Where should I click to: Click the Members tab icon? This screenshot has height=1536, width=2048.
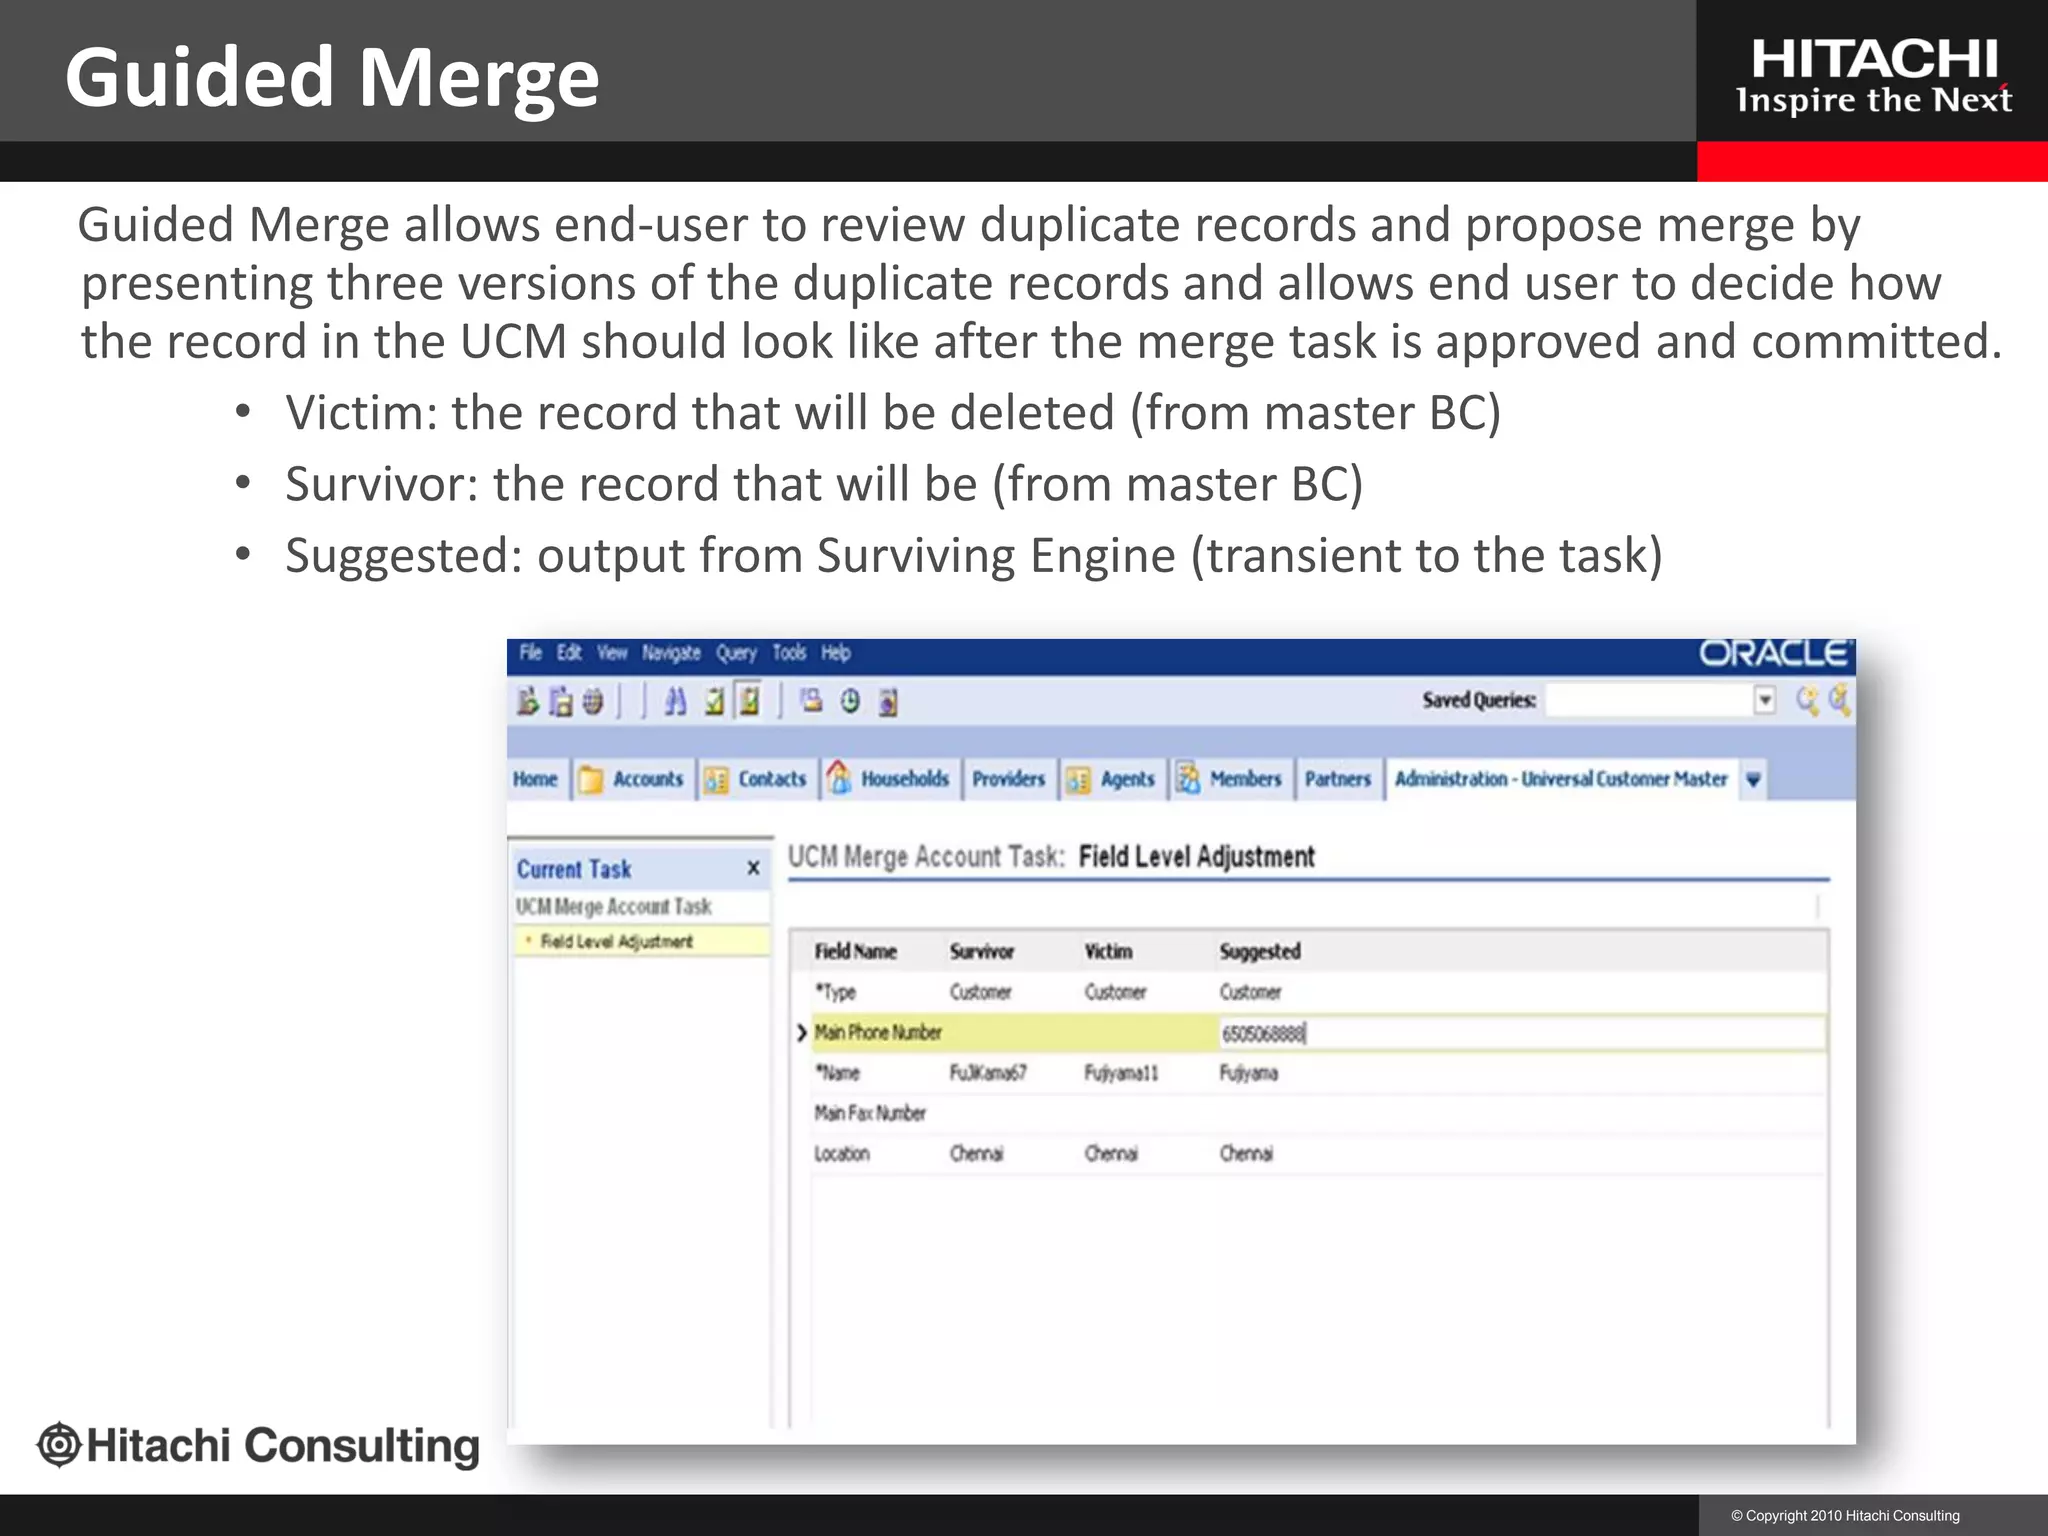(x=1187, y=778)
